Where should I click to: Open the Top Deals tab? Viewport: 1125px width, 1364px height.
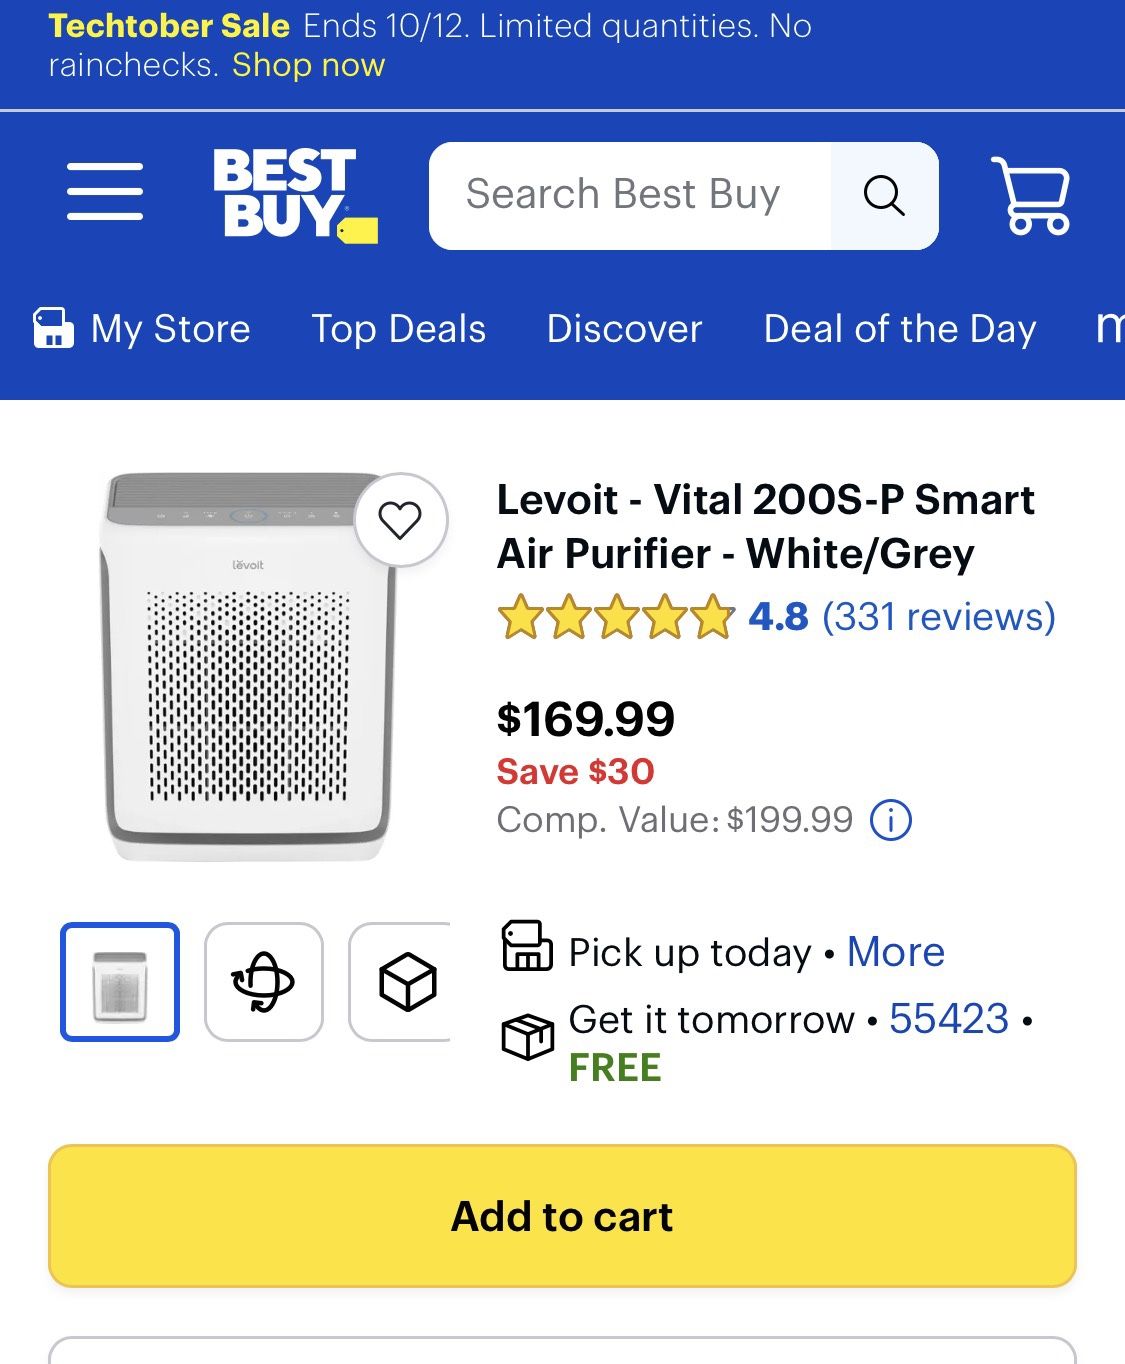pyautogui.click(x=398, y=329)
